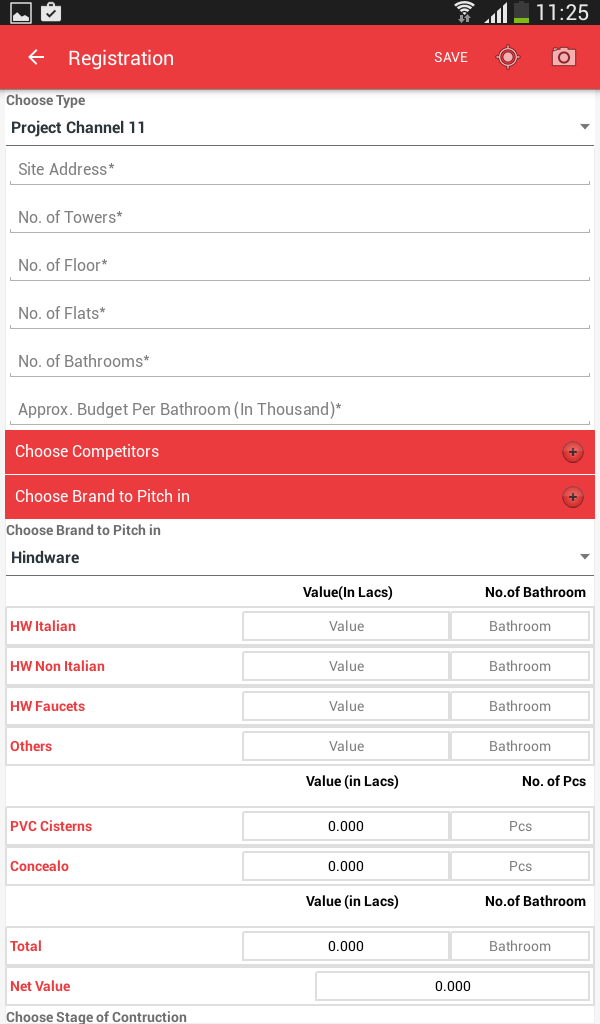Expand the red Choose Brand to Pitch in bar
Viewport: 600px width, 1024px height.
pyautogui.click(x=280, y=497)
